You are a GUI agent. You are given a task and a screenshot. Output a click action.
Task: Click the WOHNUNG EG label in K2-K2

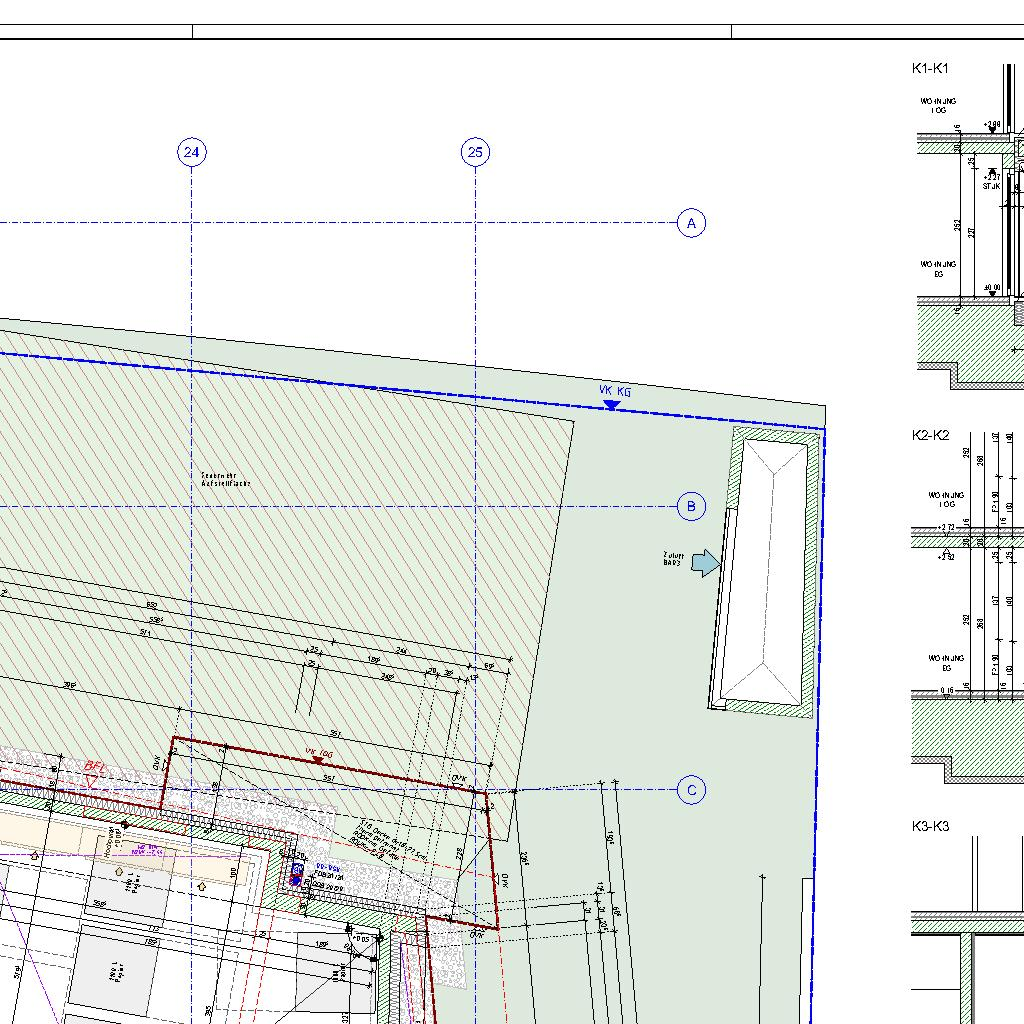pos(944,663)
